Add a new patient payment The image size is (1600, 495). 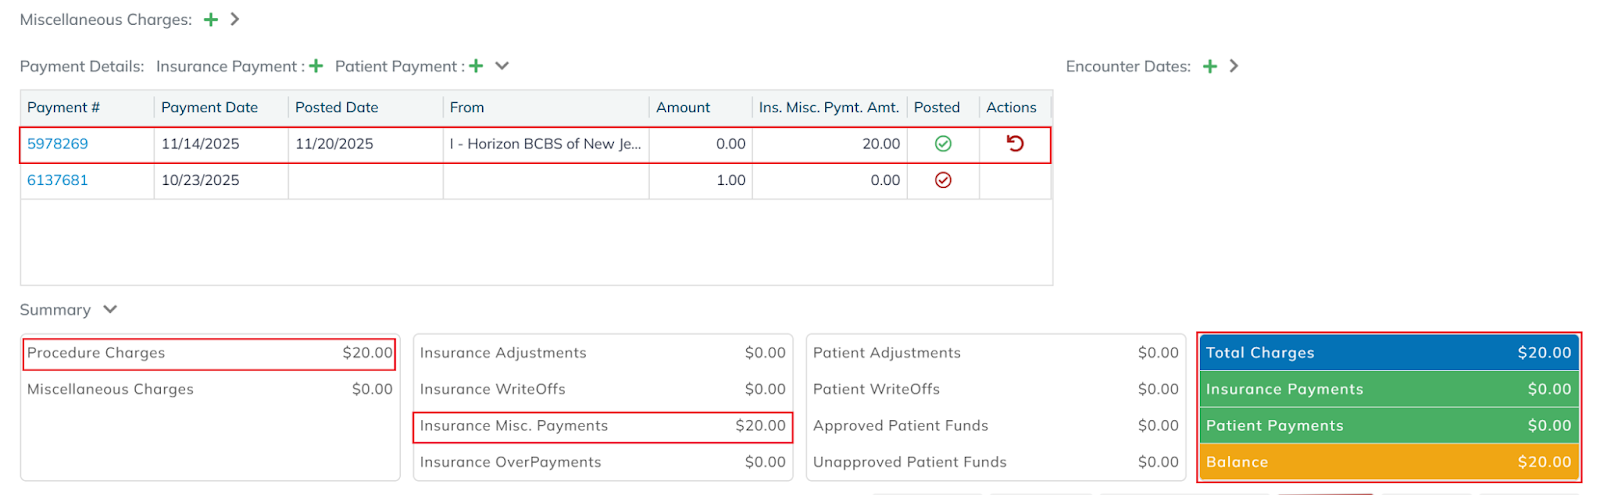point(476,66)
